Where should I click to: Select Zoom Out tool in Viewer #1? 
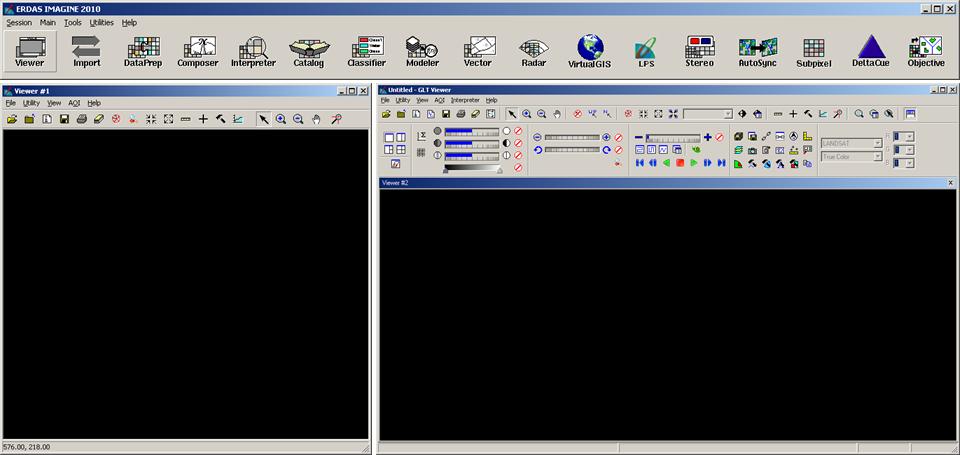pos(298,119)
